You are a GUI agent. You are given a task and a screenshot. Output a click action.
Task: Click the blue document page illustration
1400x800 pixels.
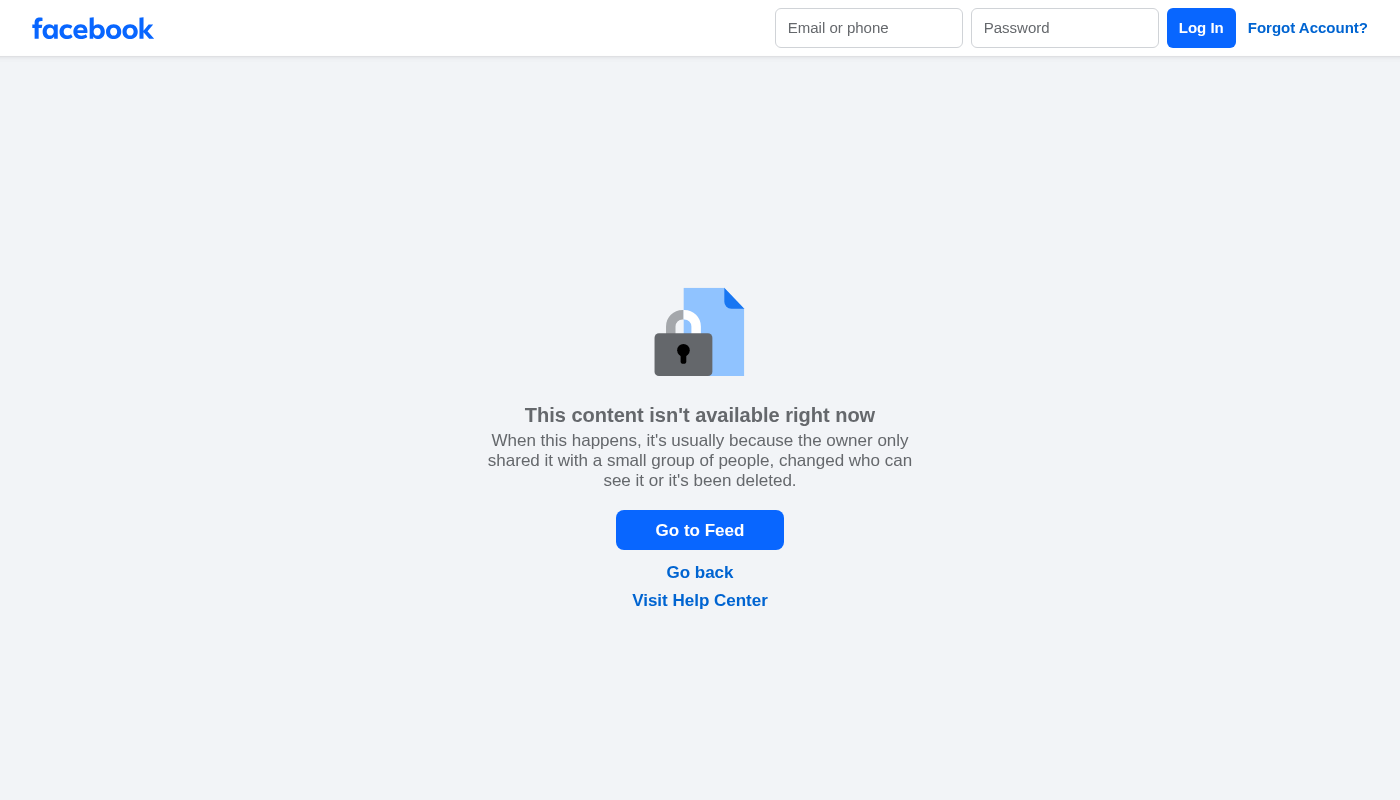tap(714, 332)
